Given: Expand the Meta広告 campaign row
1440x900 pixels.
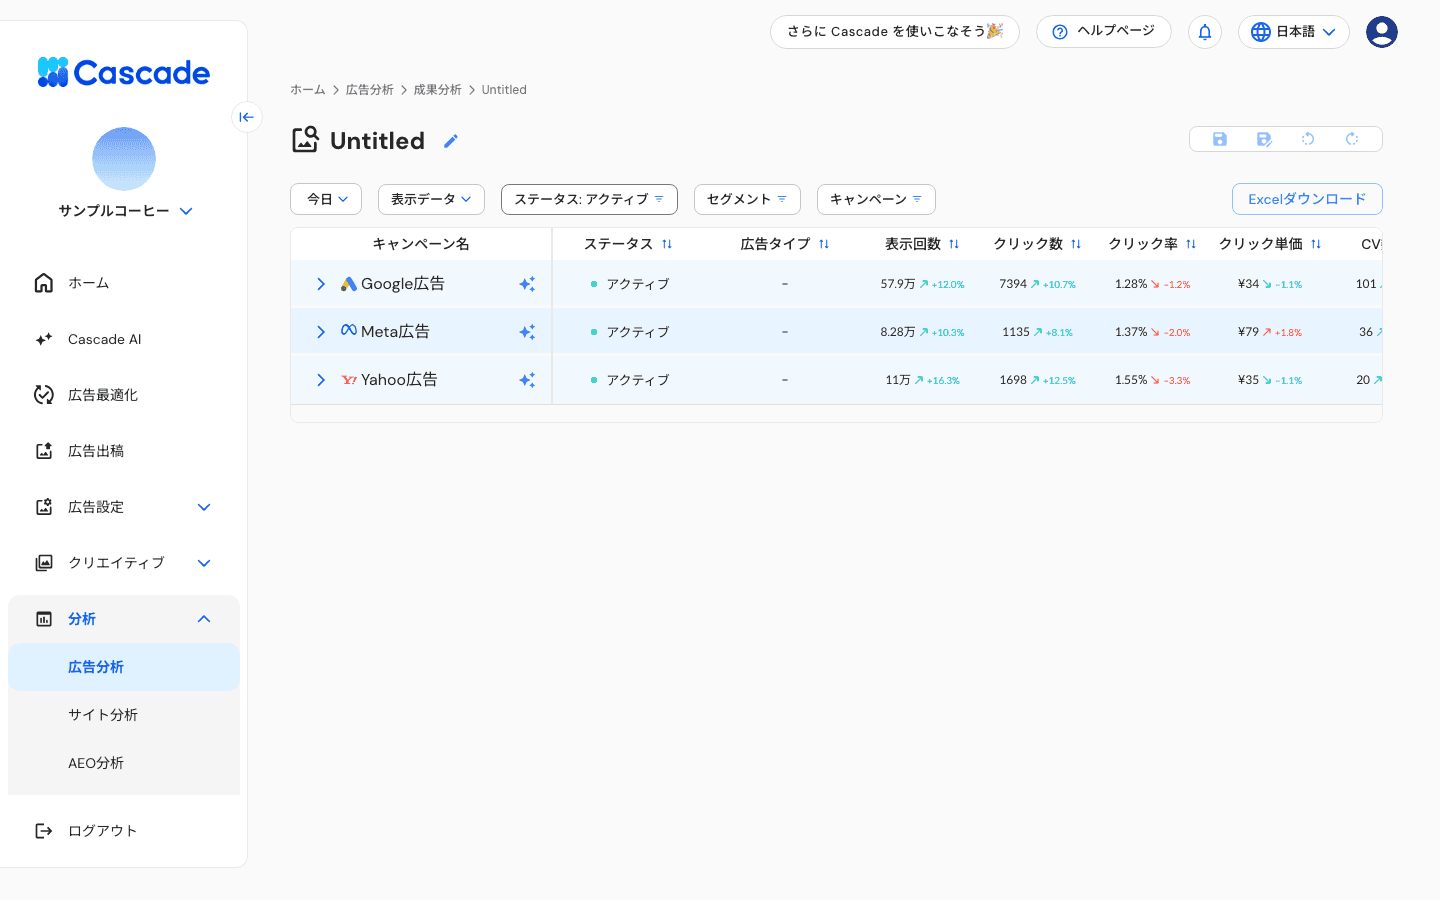Looking at the screenshot, I should (x=321, y=332).
